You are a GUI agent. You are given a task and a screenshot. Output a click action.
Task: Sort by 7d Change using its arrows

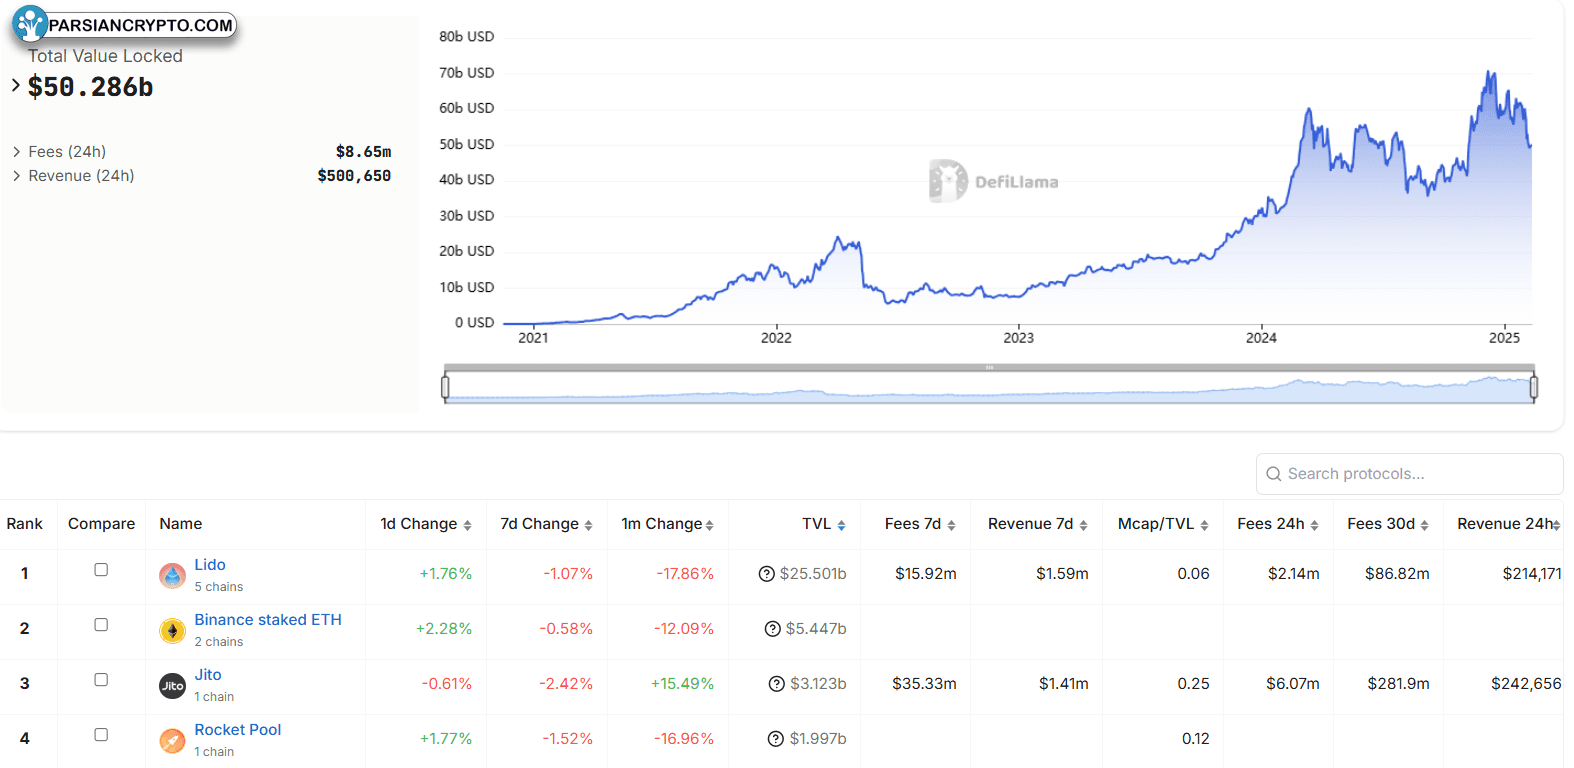tap(588, 525)
